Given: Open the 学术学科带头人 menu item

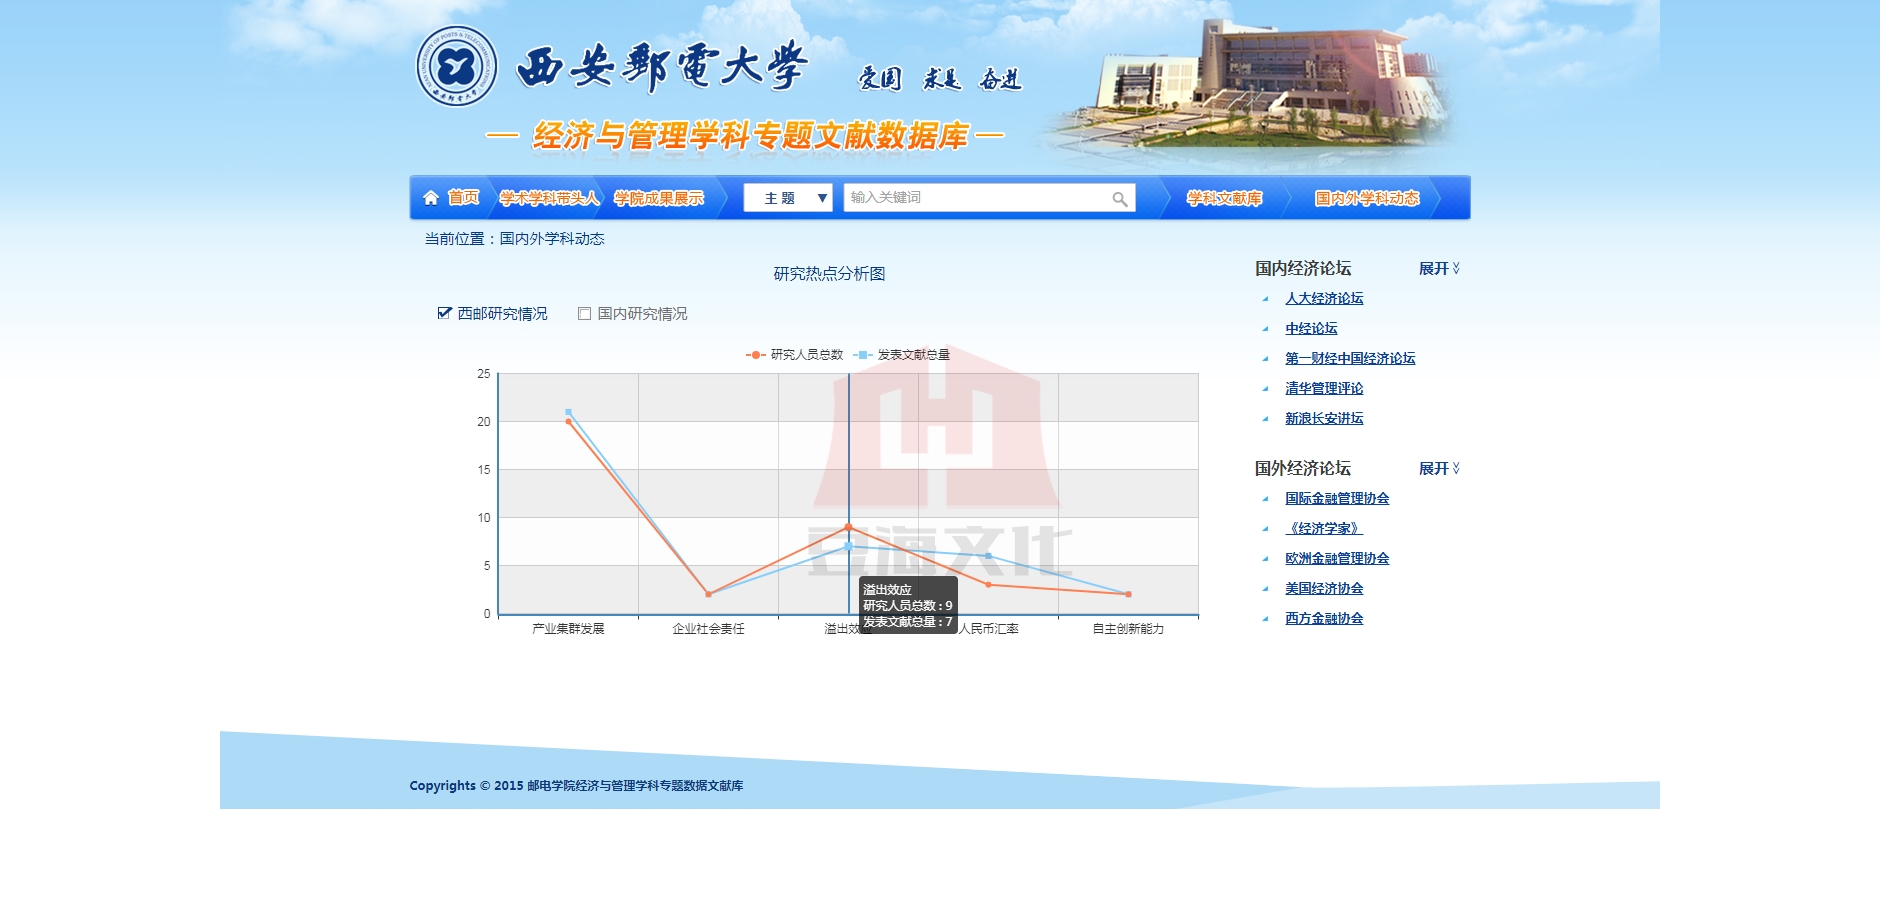Looking at the screenshot, I should click(x=549, y=198).
